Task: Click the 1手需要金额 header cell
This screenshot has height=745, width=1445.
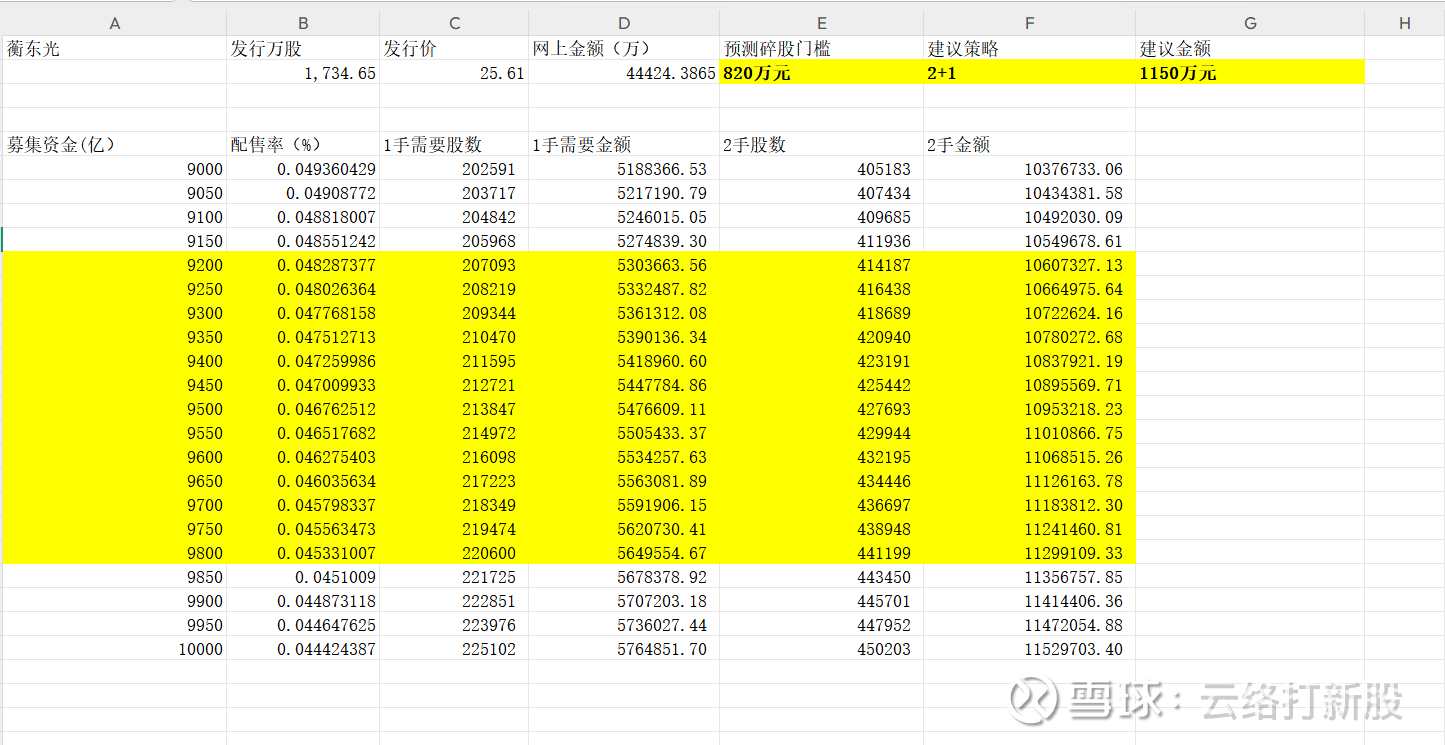Action: click(624, 144)
